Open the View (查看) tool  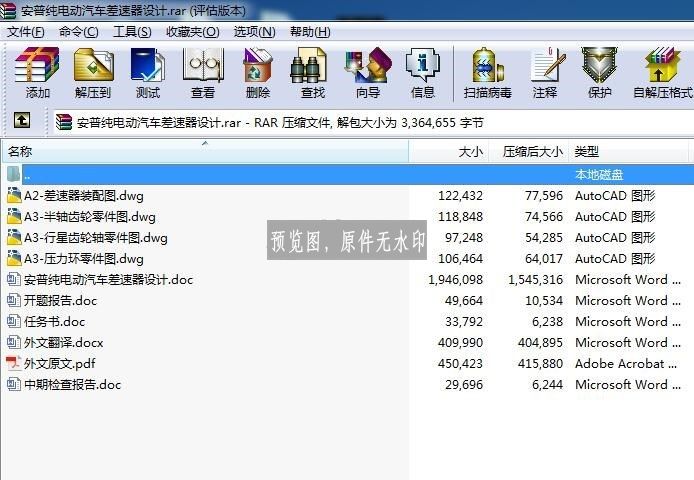[x=203, y=65]
